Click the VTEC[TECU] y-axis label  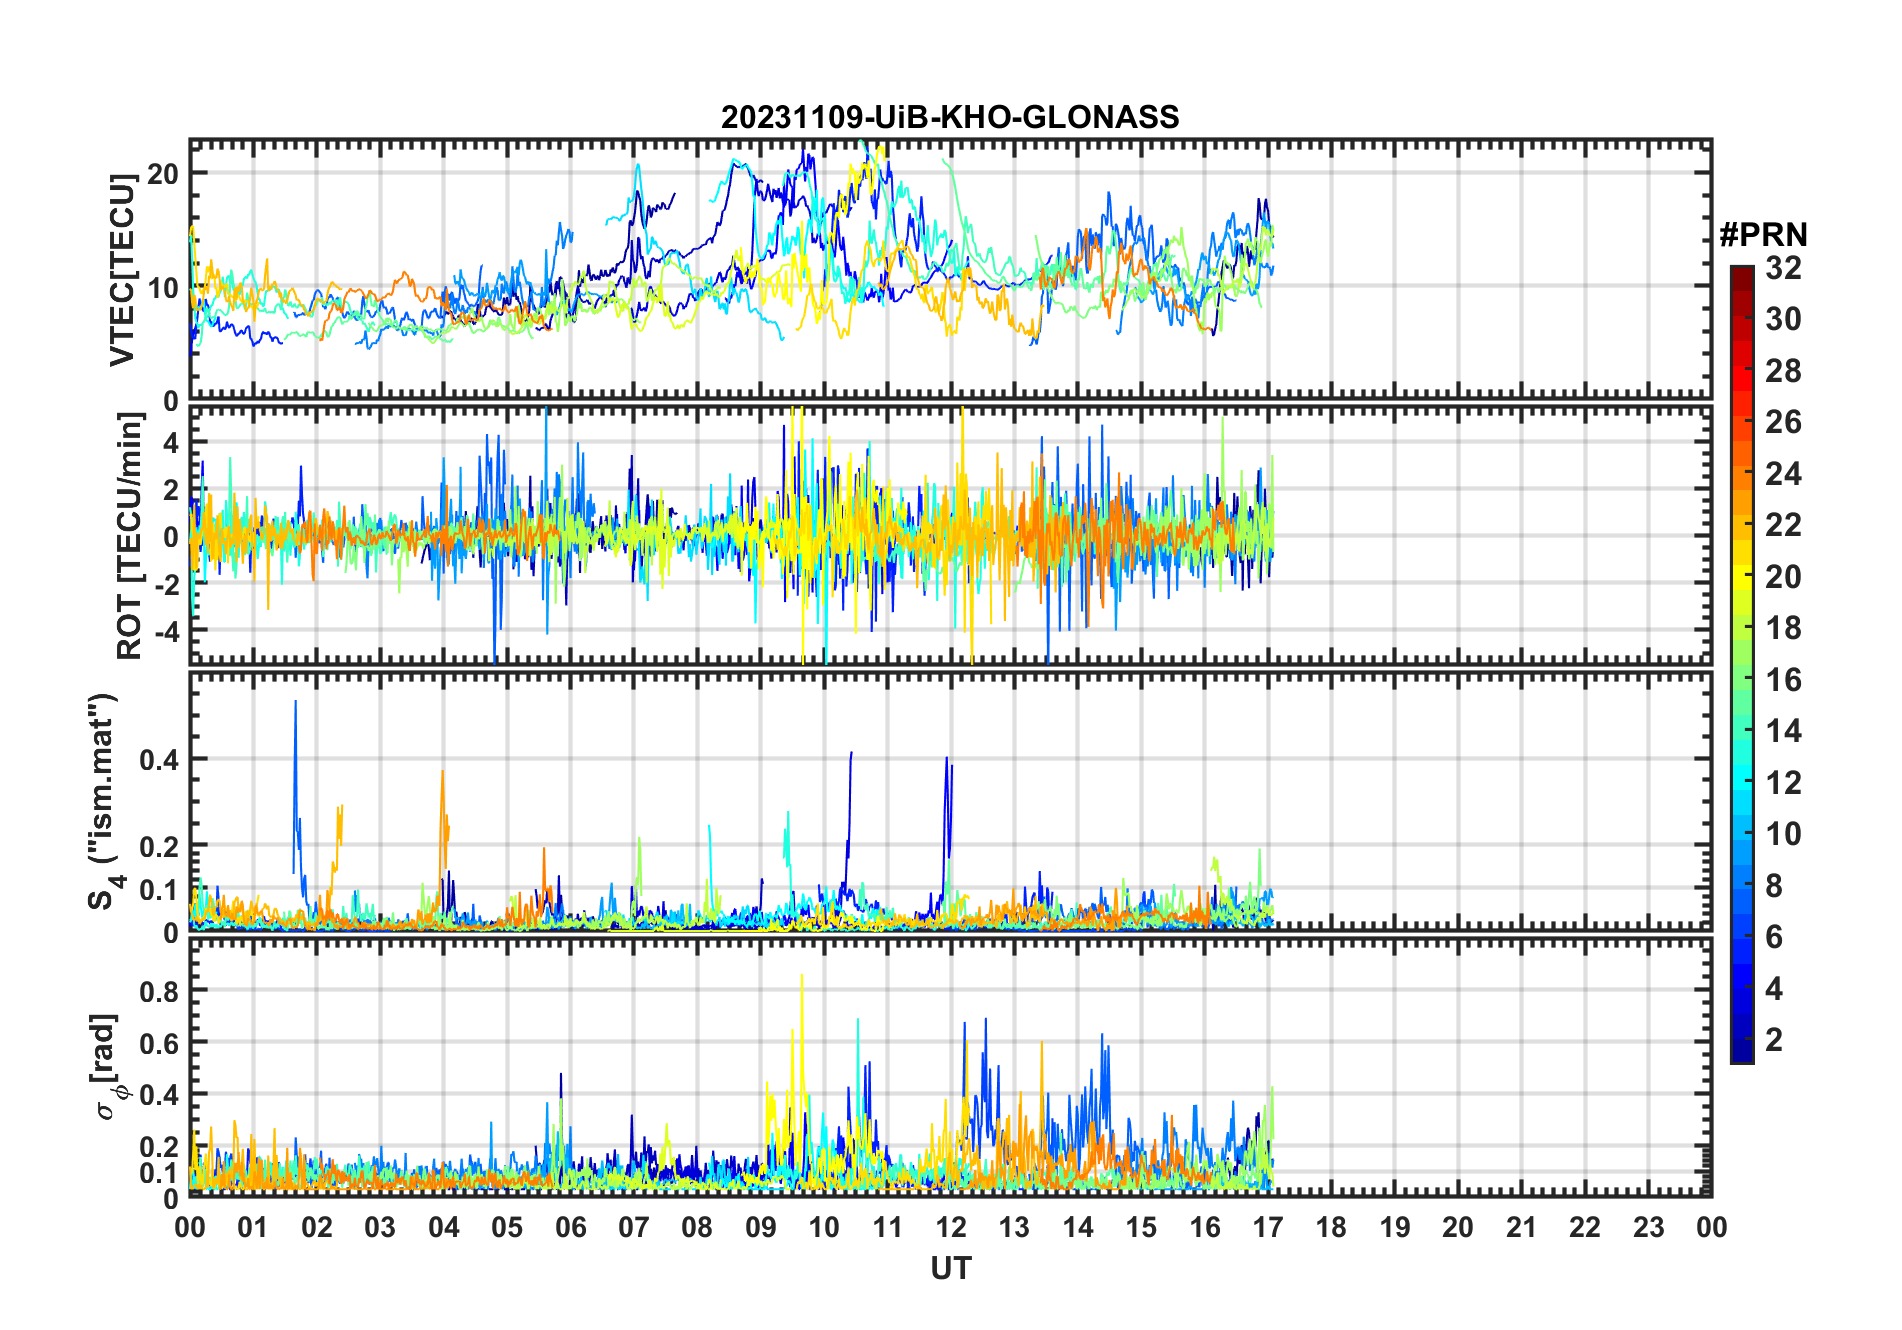pyautogui.click(x=122, y=270)
